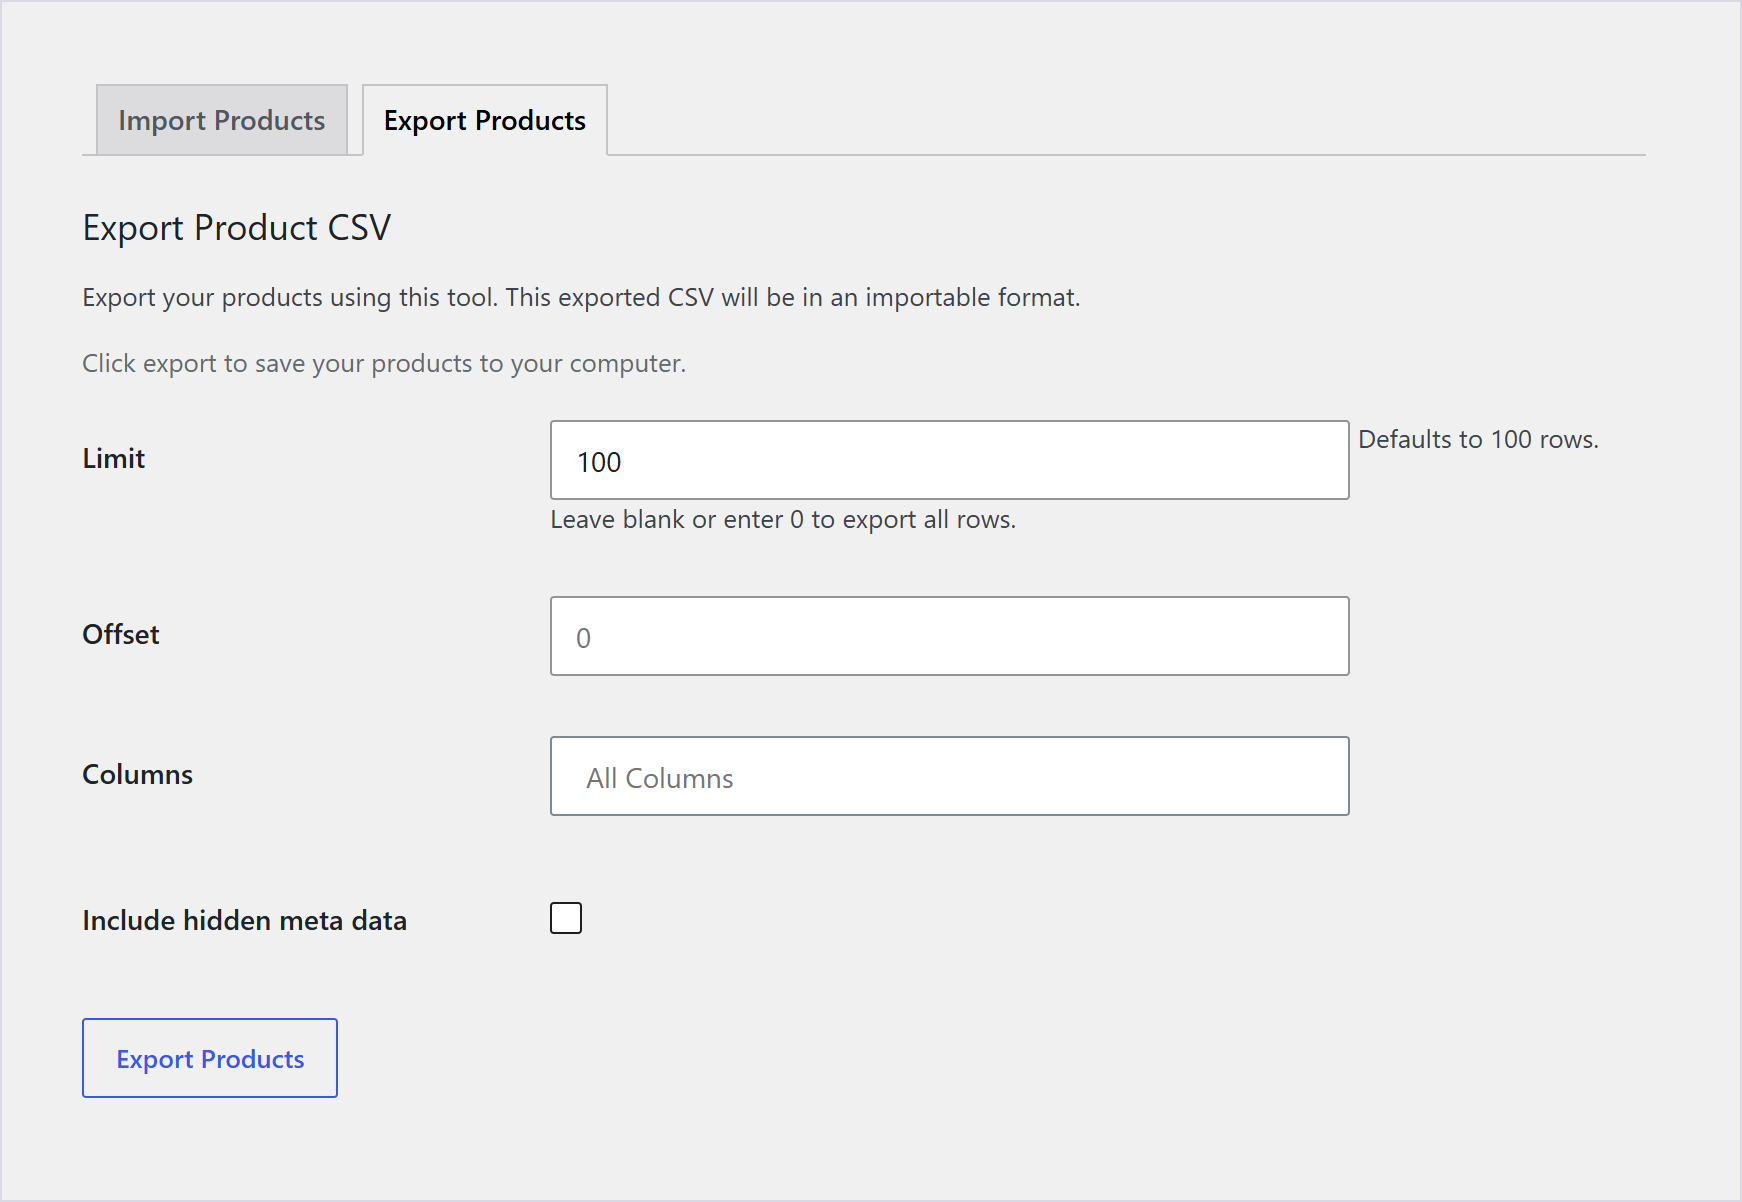This screenshot has height=1202, width=1742.
Task: Click the Offset field label
Action: pos(121,634)
